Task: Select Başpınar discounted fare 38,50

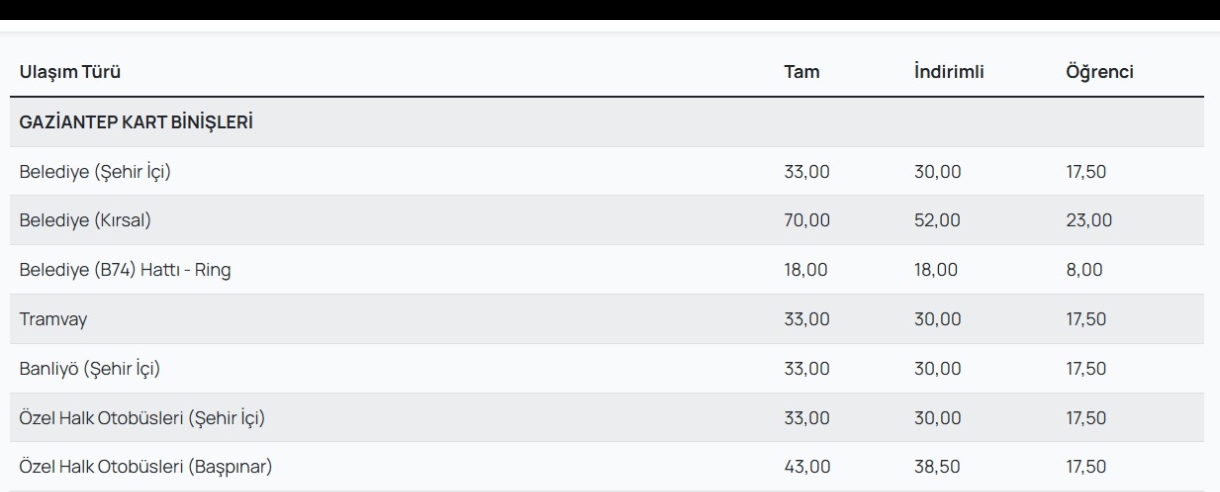Action: click(x=938, y=466)
